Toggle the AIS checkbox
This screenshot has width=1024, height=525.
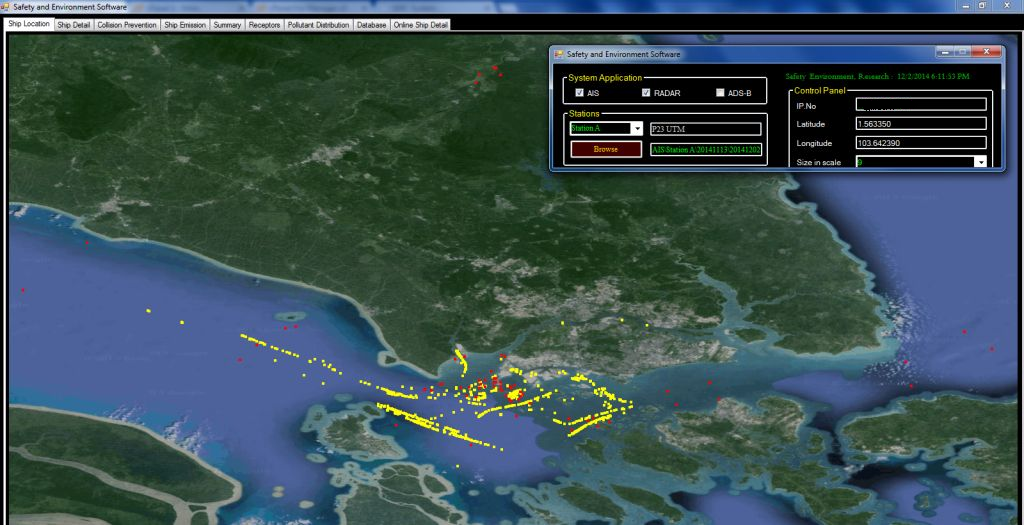point(580,93)
